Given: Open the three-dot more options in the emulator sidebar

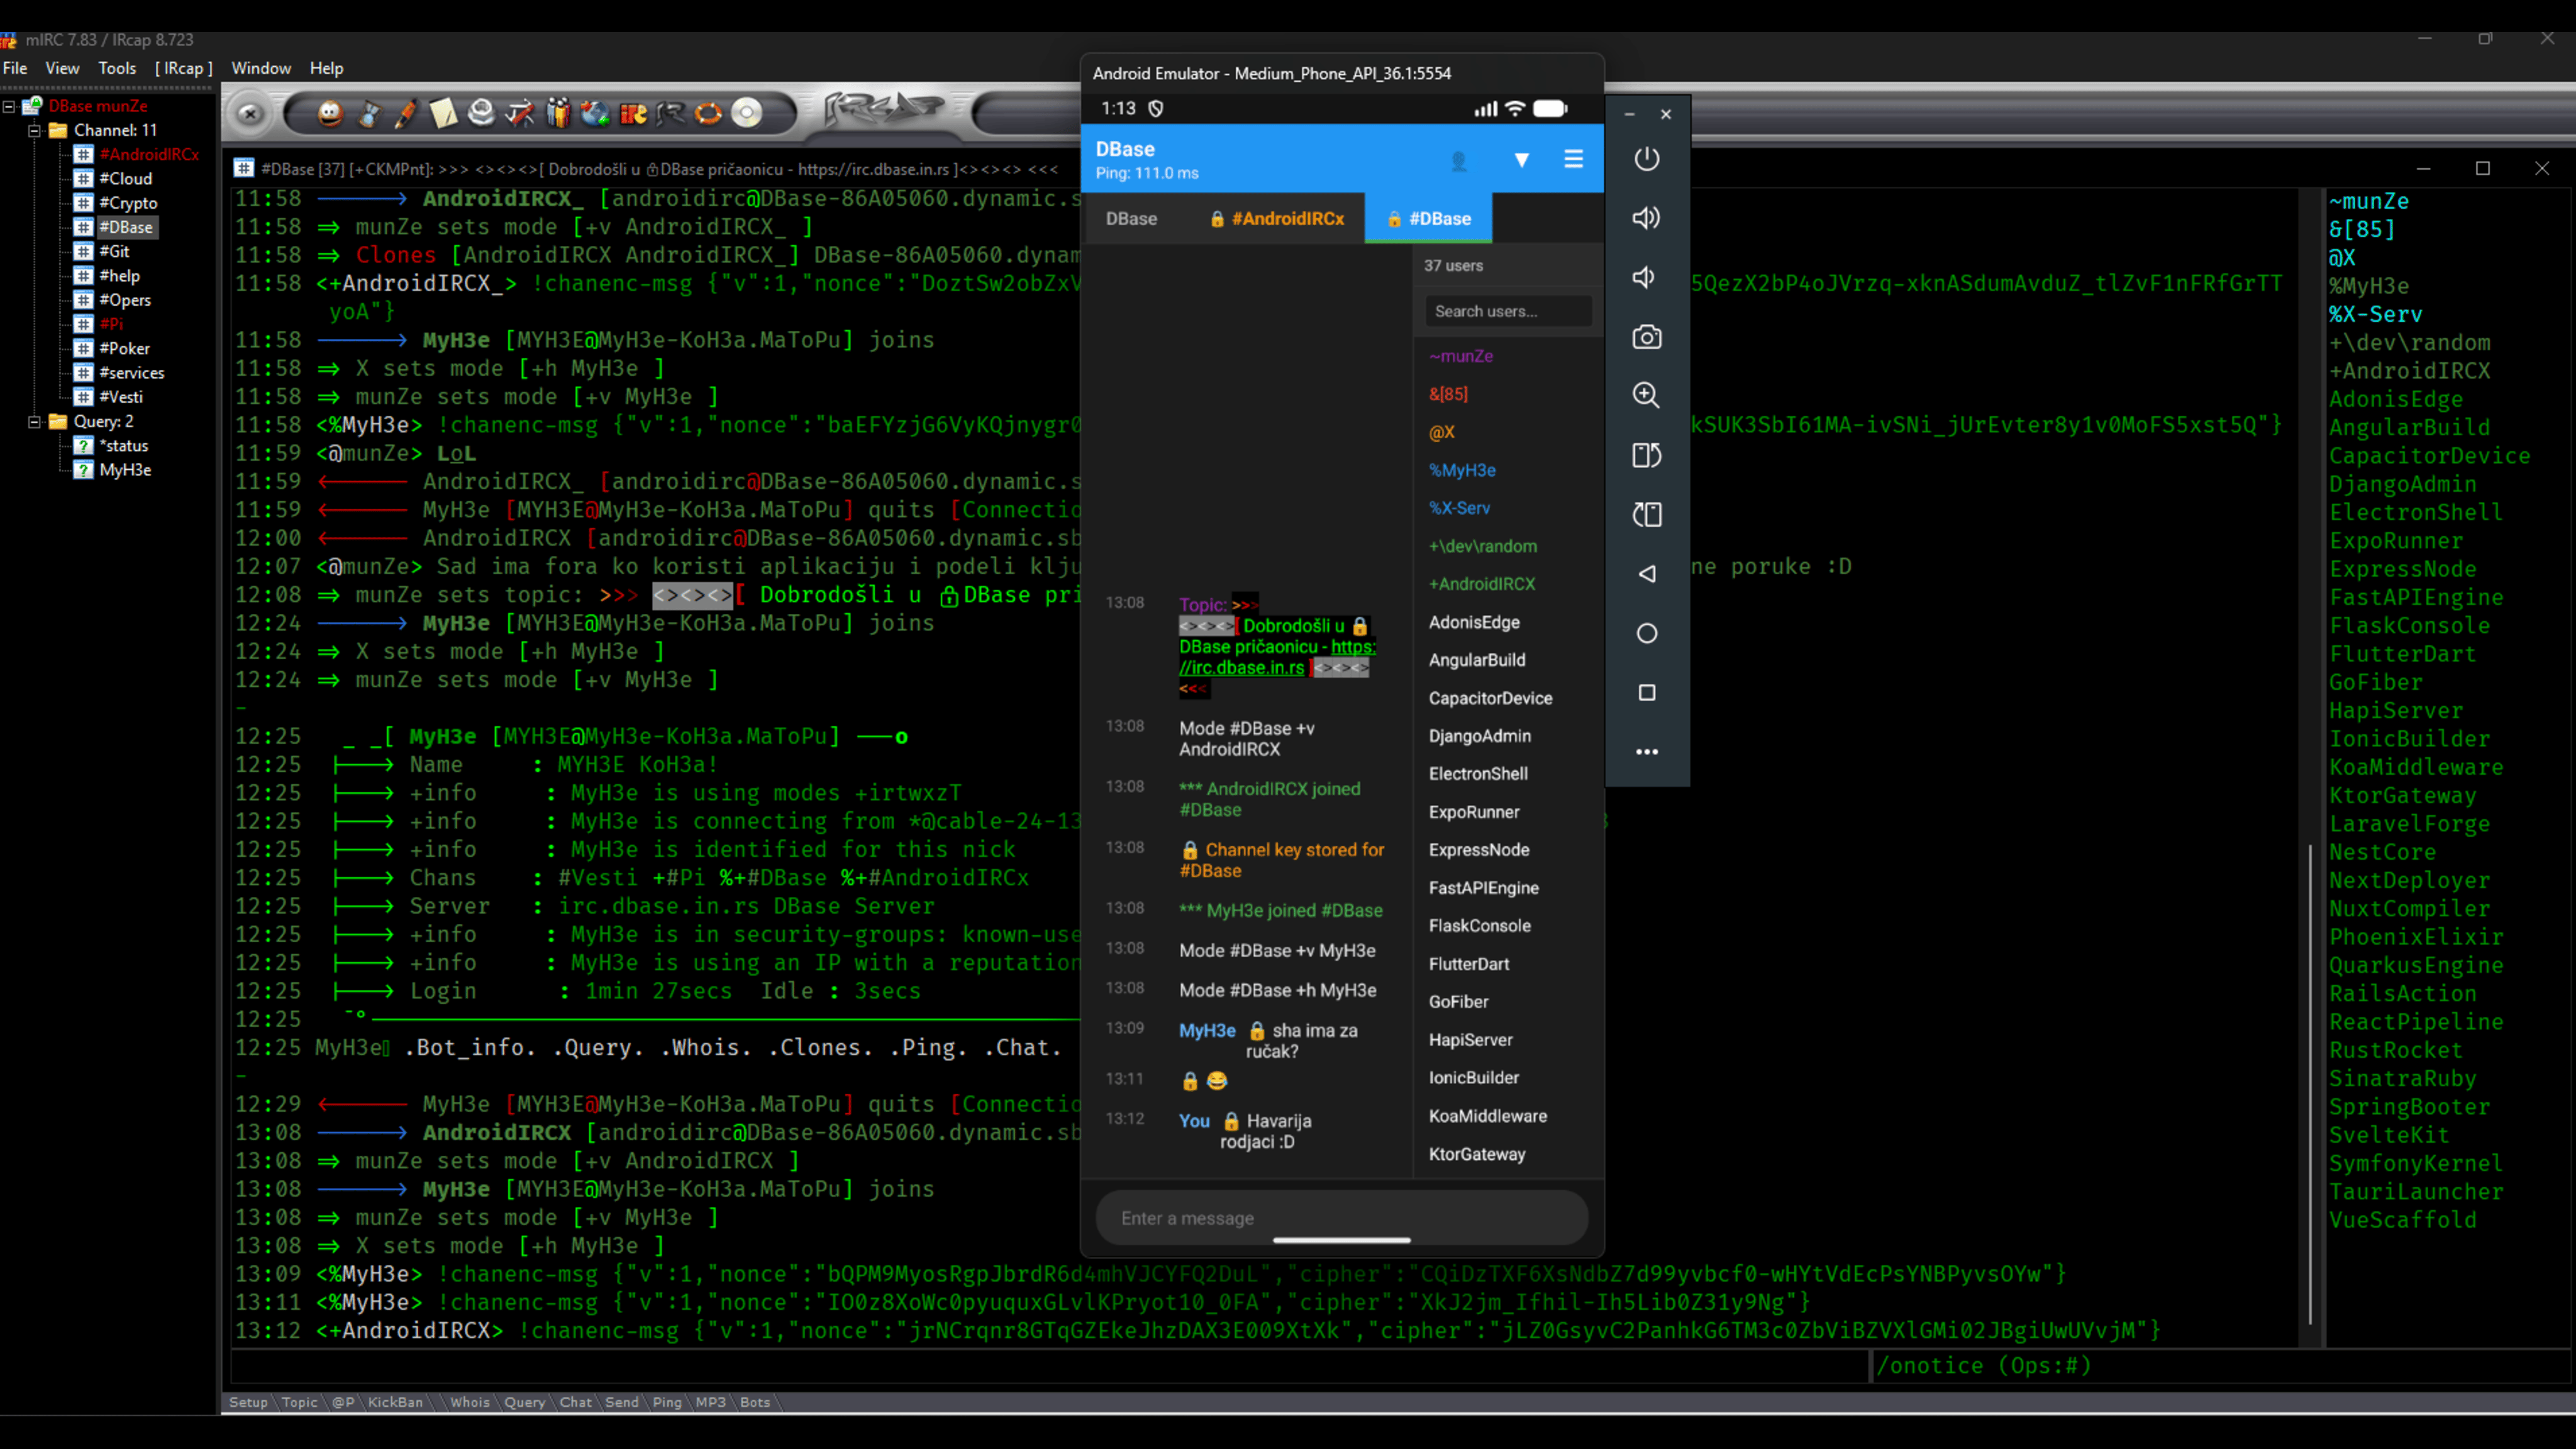Looking at the screenshot, I should pos(1647,751).
